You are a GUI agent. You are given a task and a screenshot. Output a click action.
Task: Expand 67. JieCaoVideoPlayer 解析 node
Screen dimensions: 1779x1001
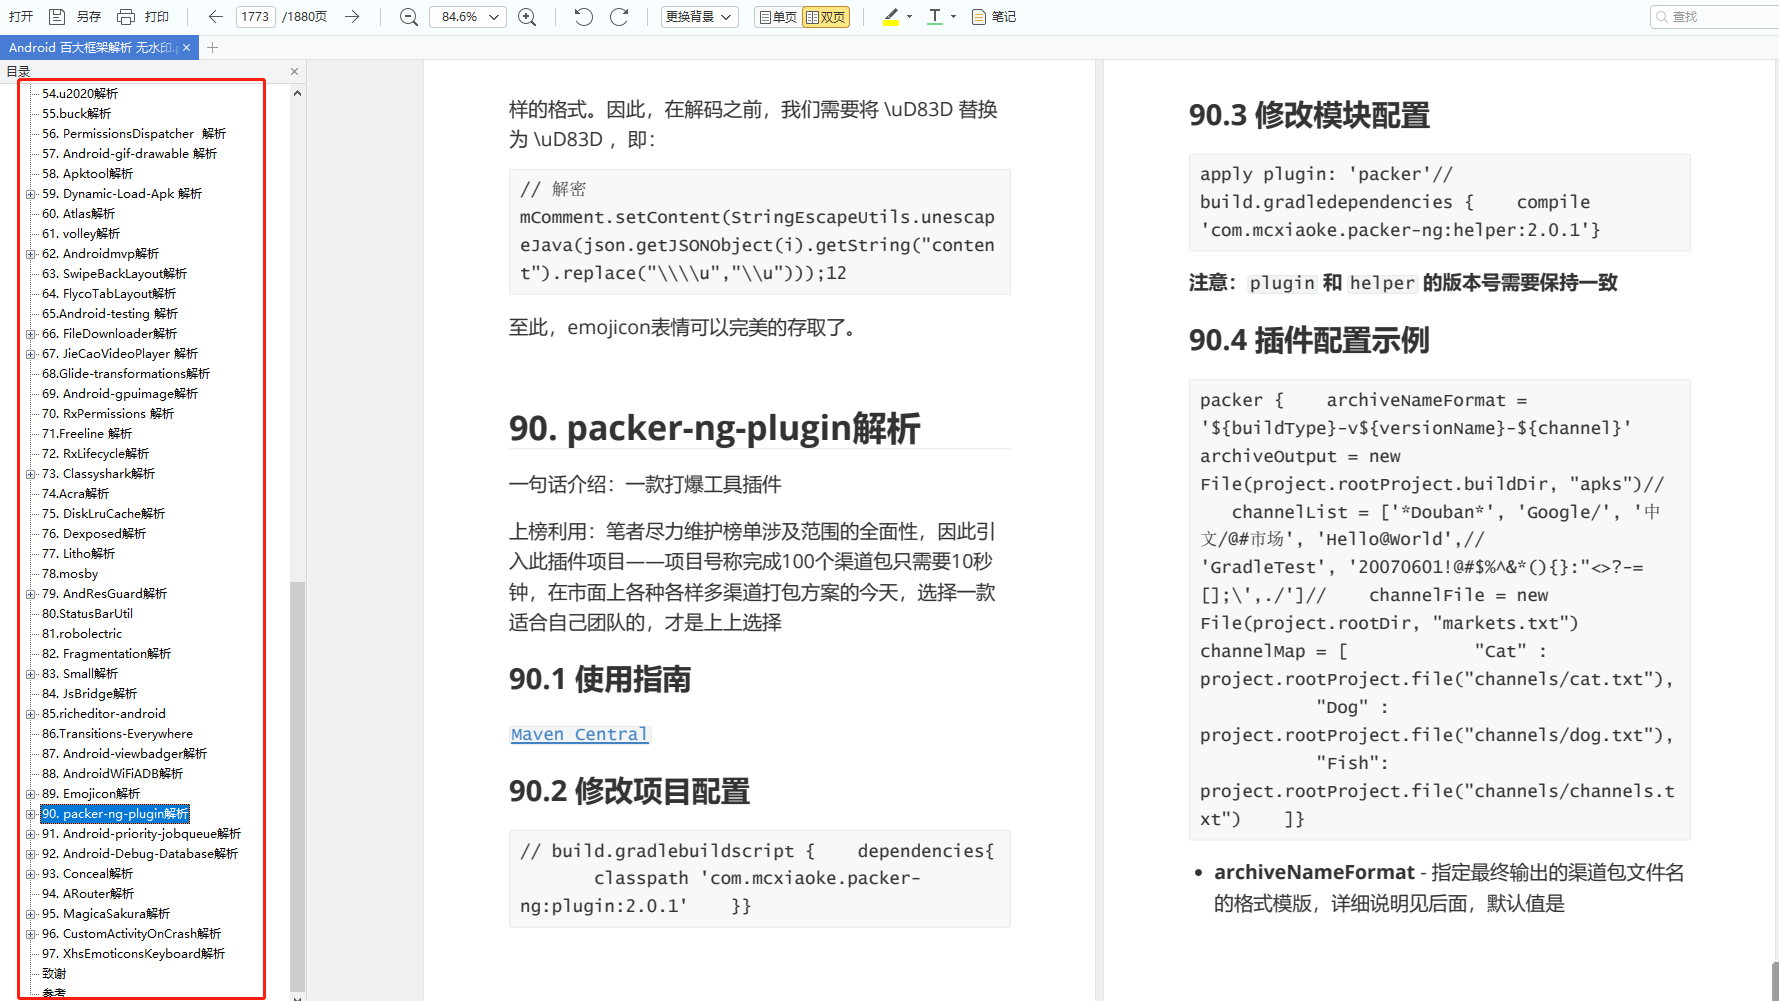(x=31, y=354)
